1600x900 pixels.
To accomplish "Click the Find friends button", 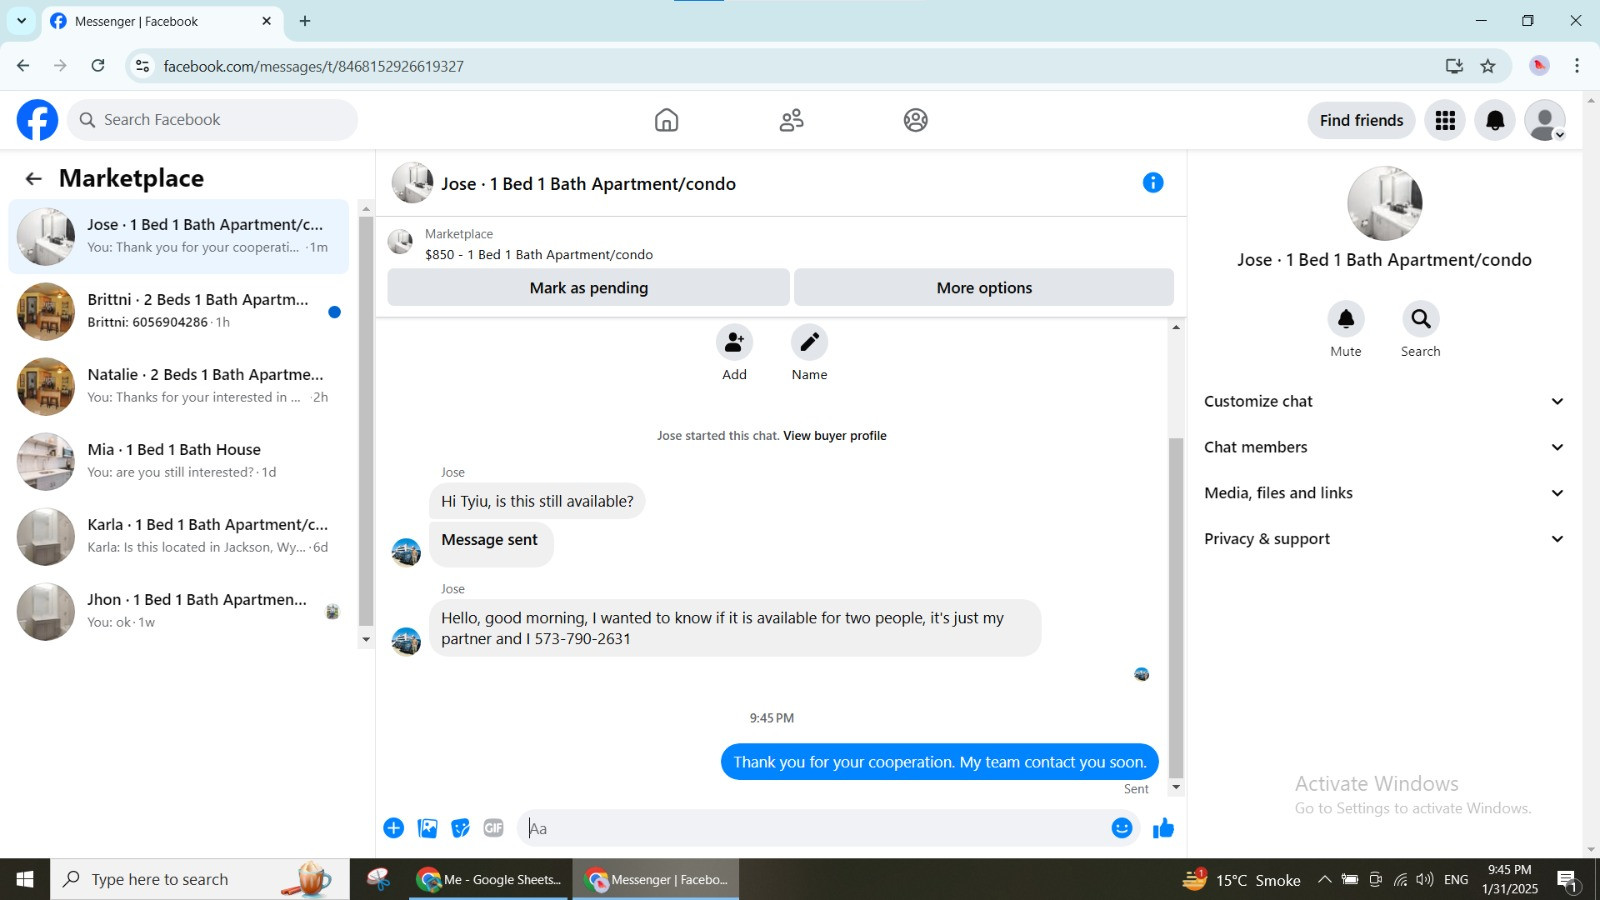I will click(x=1361, y=120).
